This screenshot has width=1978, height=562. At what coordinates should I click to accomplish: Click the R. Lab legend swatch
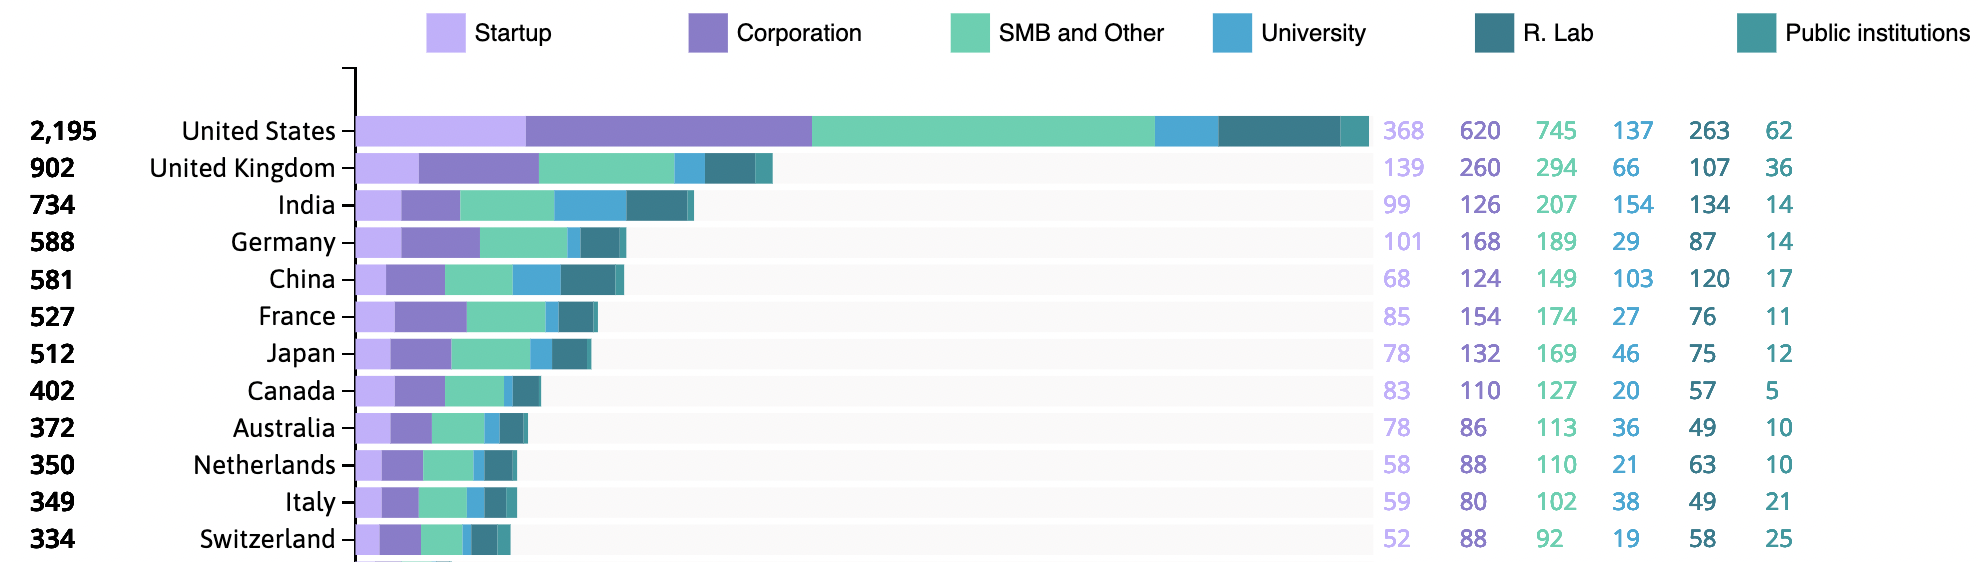click(x=1494, y=33)
